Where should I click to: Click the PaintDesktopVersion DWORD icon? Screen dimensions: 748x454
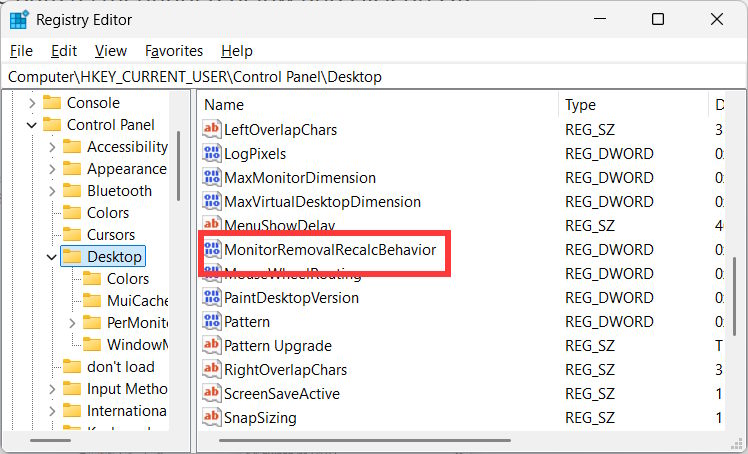click(x=212, y=298)
